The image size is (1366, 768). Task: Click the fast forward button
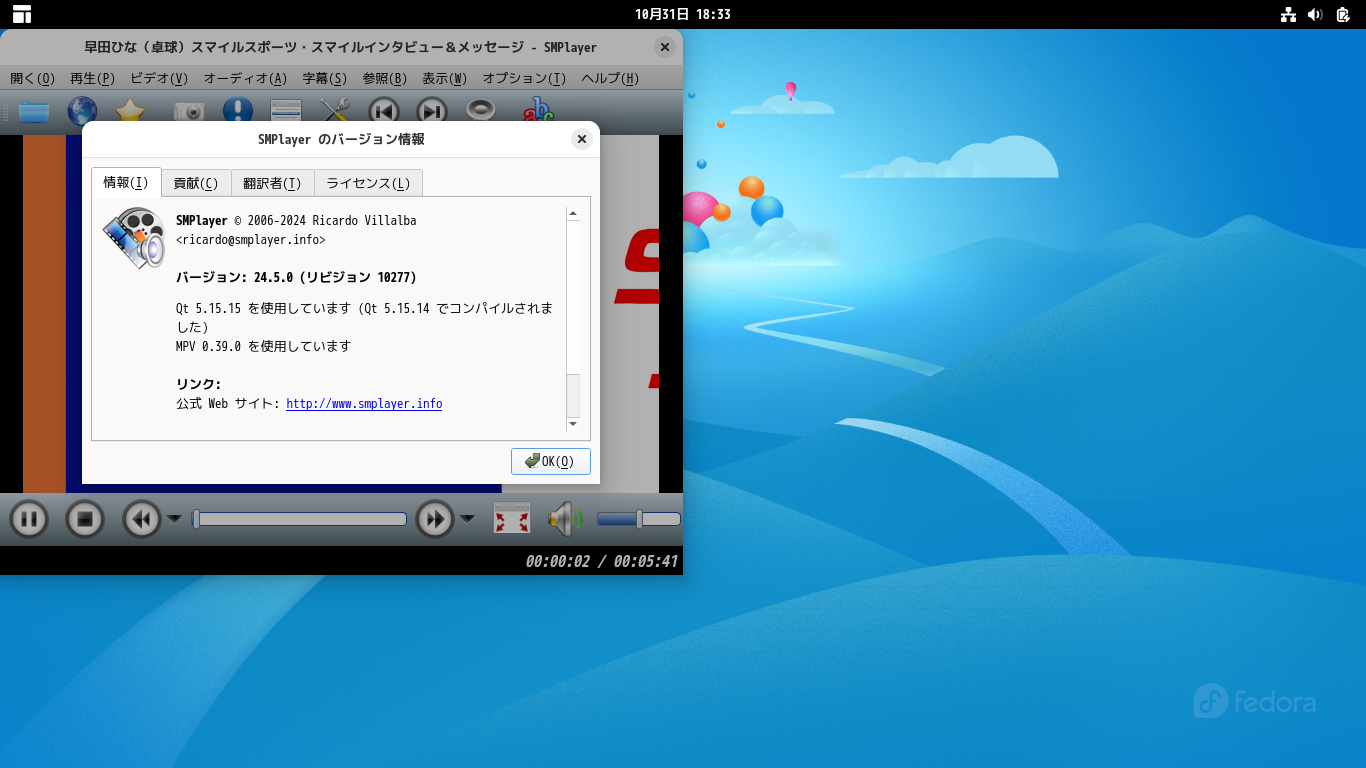(x=435, y=519)
